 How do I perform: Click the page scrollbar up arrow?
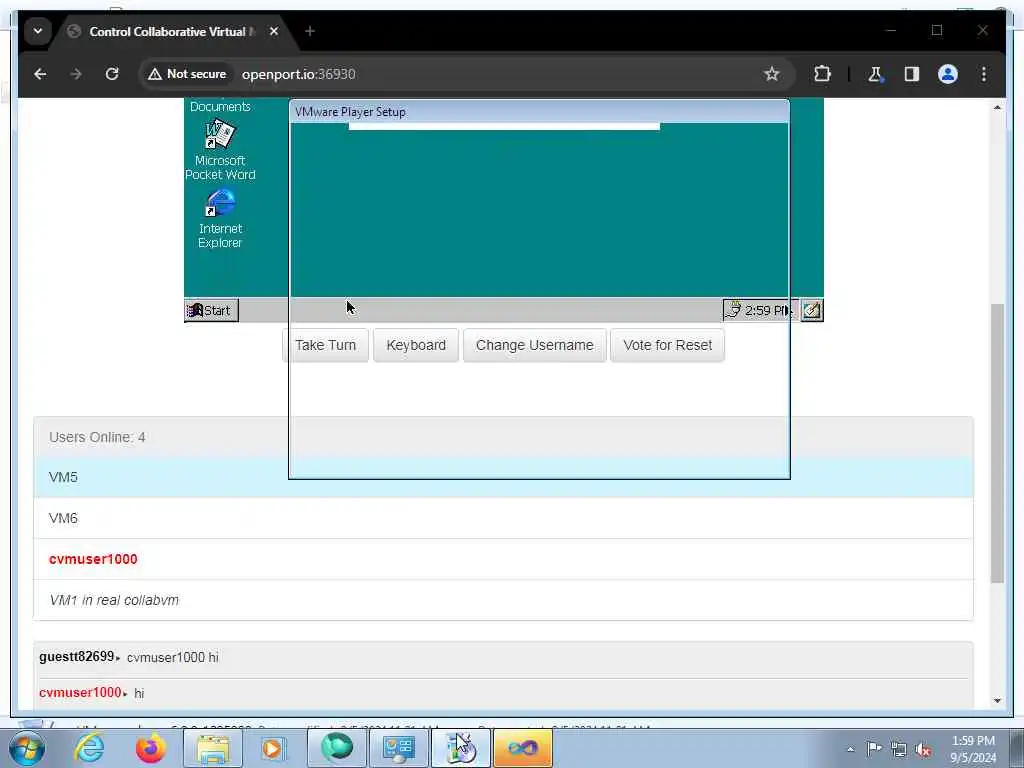click(997, 107)
